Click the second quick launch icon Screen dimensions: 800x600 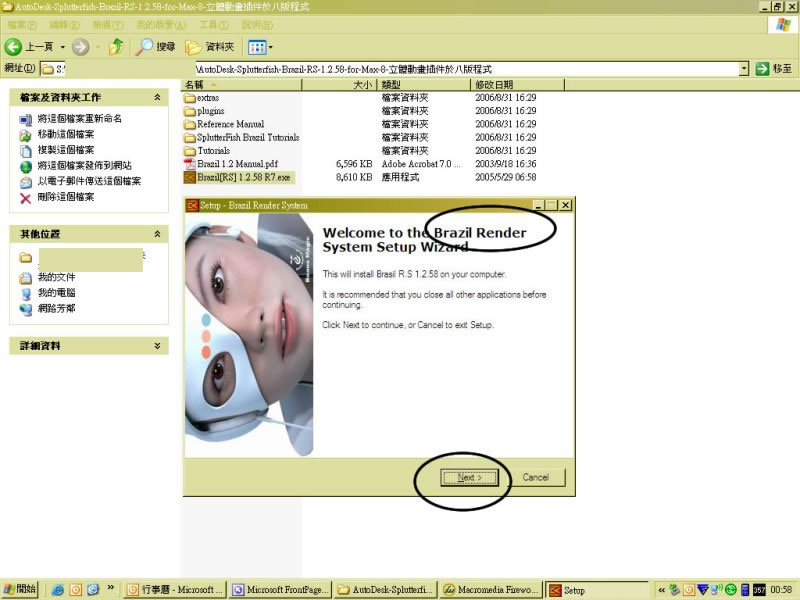76,590
